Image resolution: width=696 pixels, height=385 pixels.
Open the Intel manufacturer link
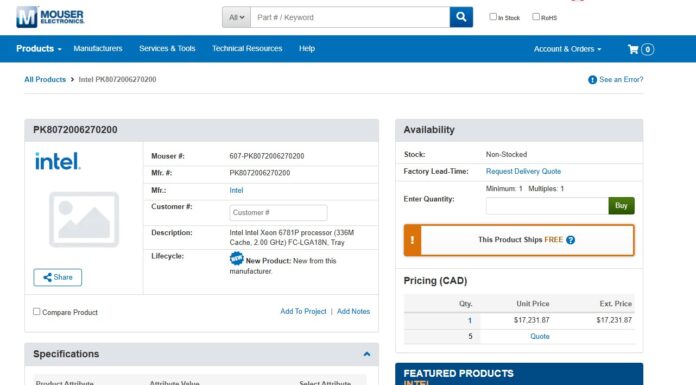pyautogui.click(x=236, y=190)
